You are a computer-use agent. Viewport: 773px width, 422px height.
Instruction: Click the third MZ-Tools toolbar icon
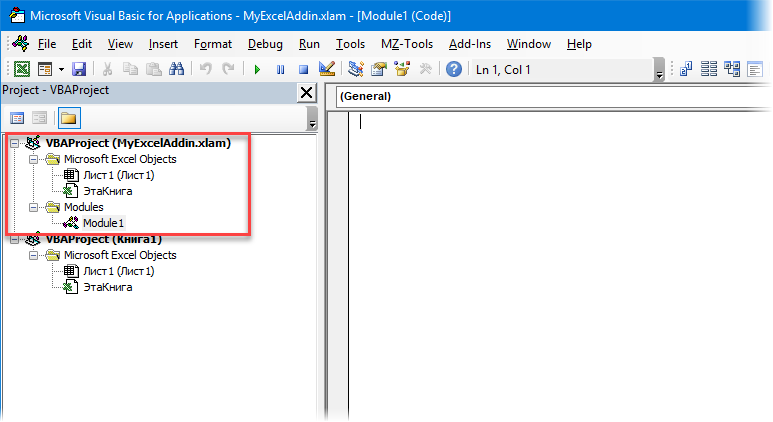pos(732,69)
